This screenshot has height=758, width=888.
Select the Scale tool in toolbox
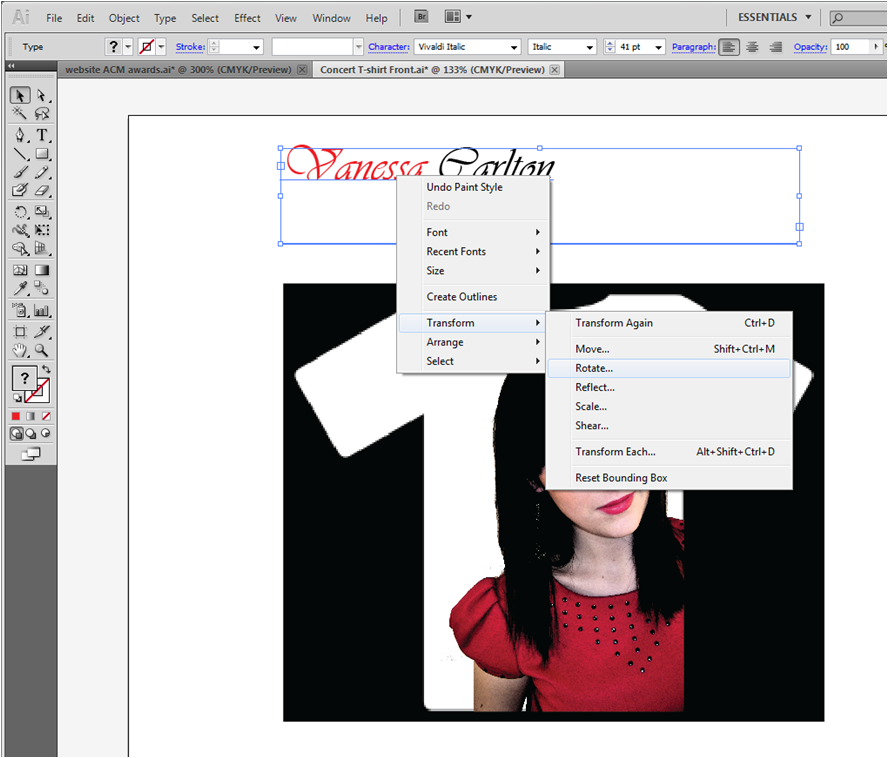click(42, 212)
